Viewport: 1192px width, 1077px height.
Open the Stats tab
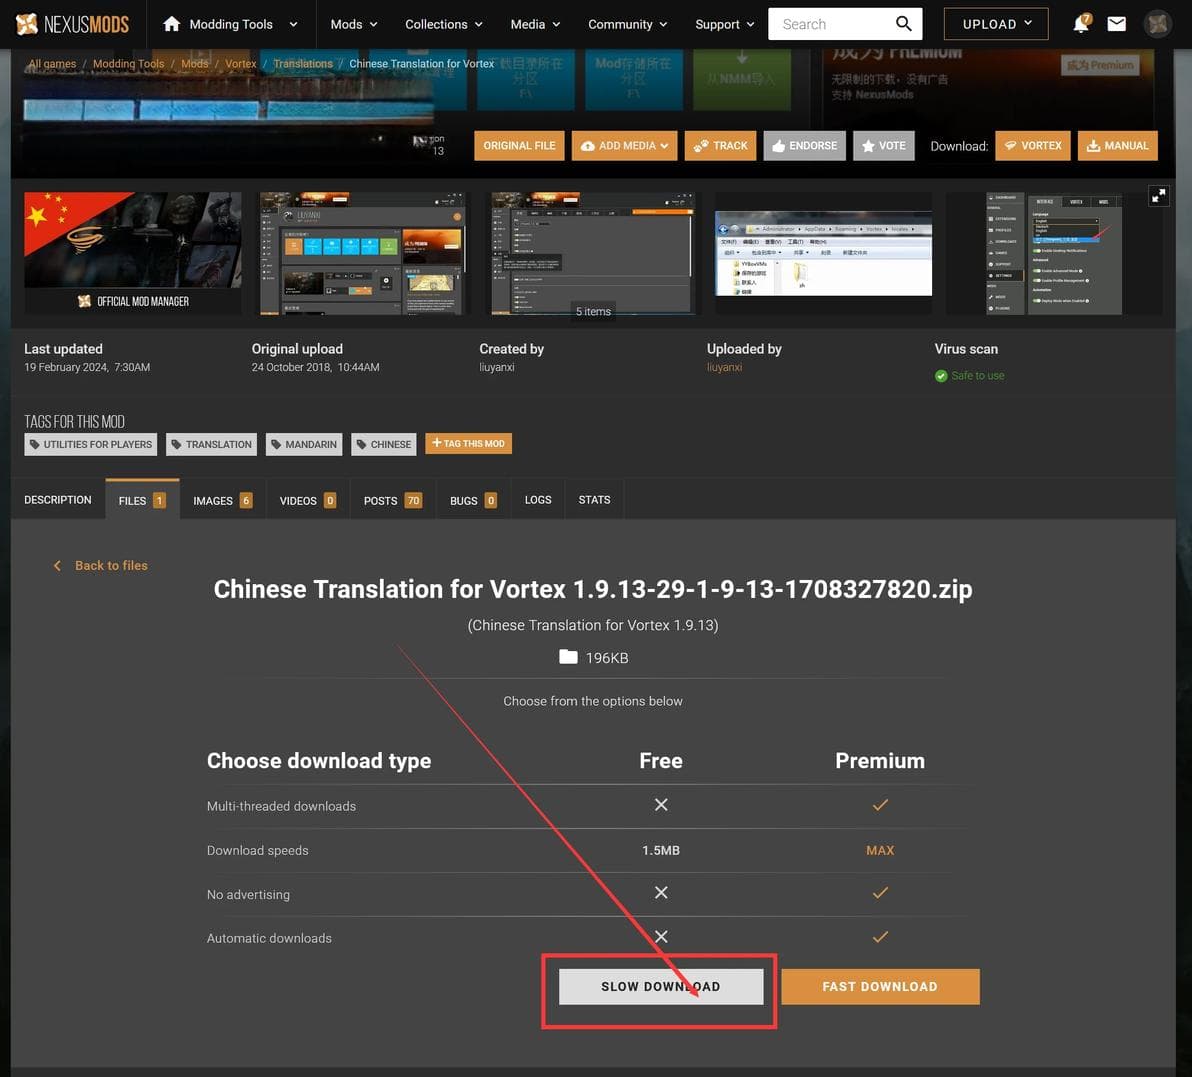click(x=594, y=499)
